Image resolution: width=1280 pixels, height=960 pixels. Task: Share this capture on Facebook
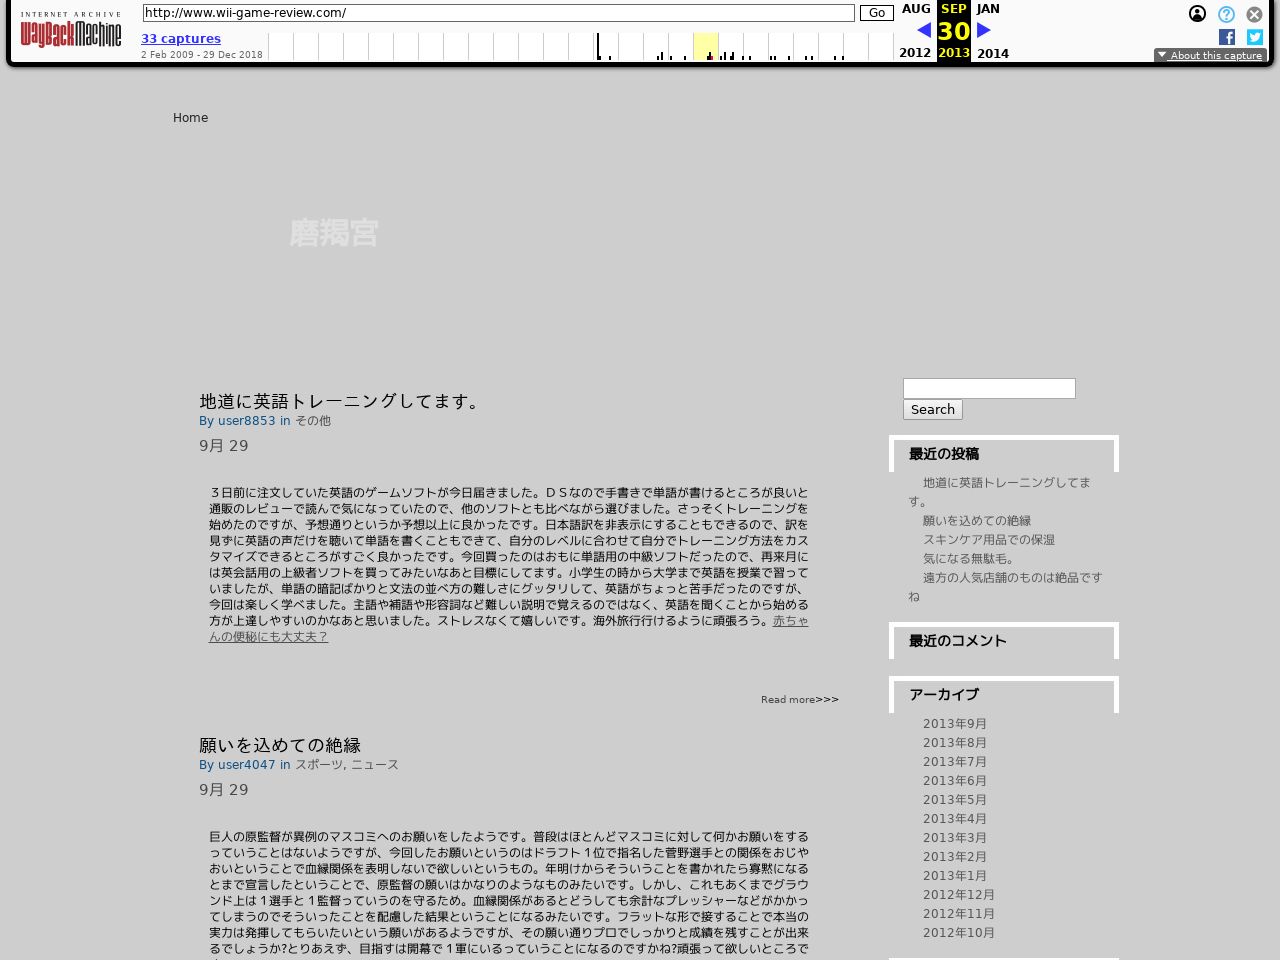tap(1226, 37)
